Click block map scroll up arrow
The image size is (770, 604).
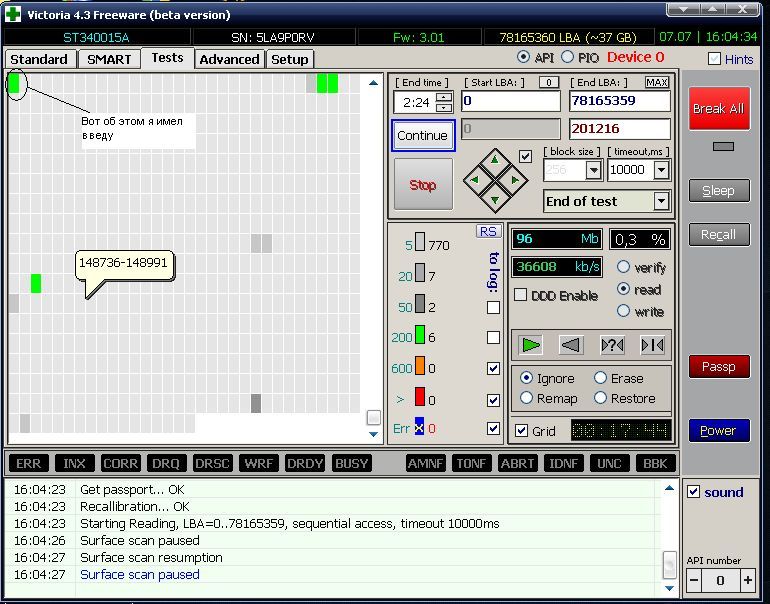(373, 82)
